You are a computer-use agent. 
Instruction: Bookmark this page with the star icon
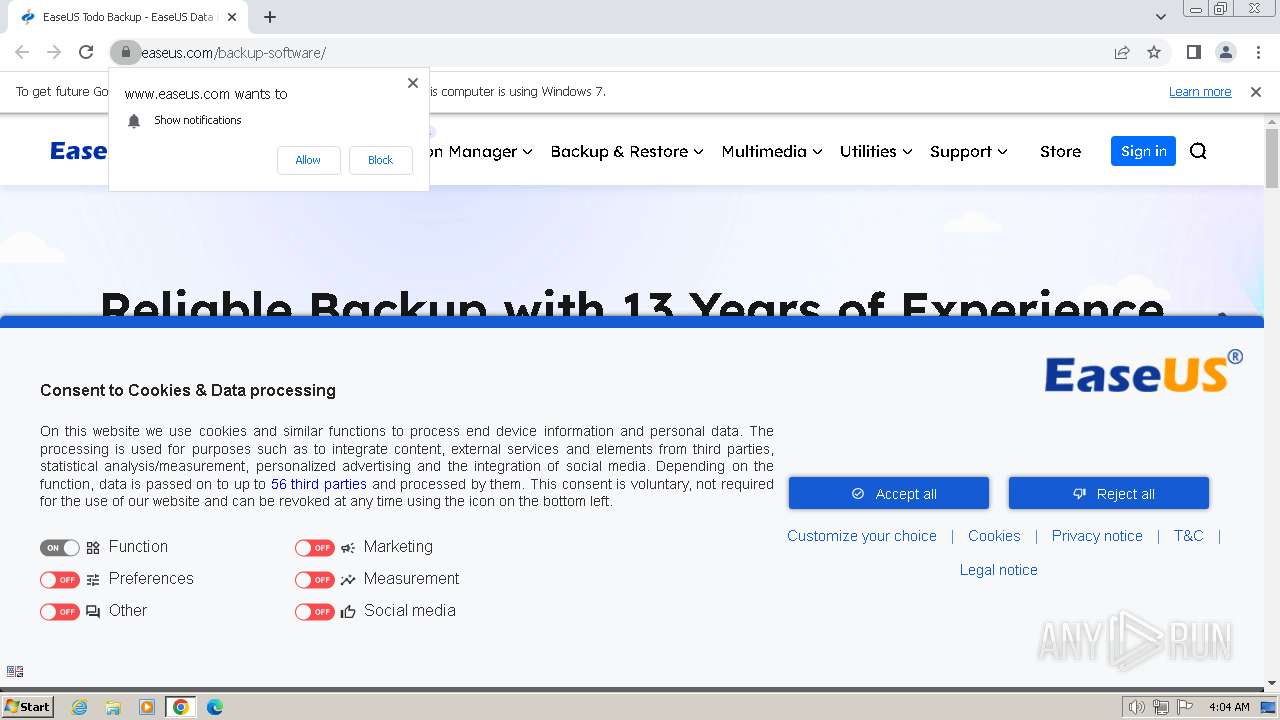click(x=1154, y=52)
